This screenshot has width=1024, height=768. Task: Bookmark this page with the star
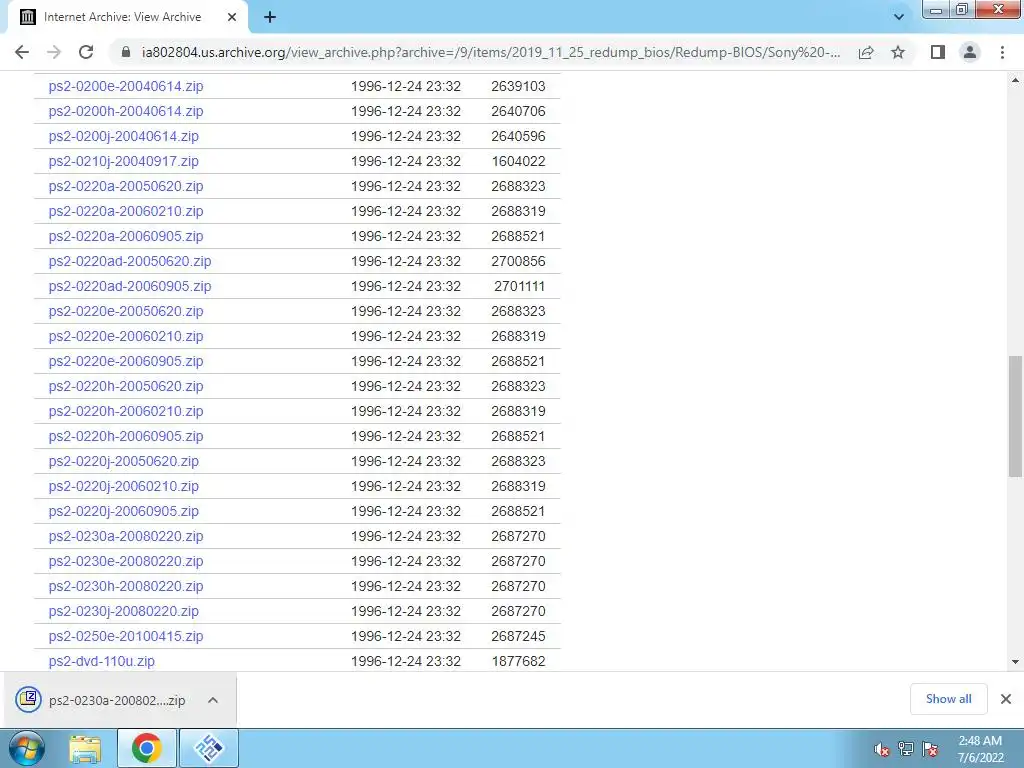898,52
